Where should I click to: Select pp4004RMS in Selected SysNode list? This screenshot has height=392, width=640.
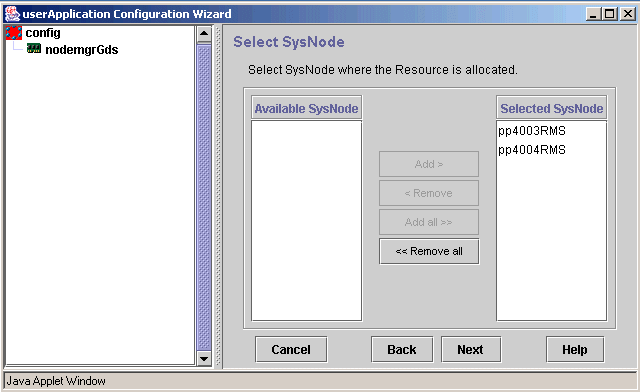(532, 150)
